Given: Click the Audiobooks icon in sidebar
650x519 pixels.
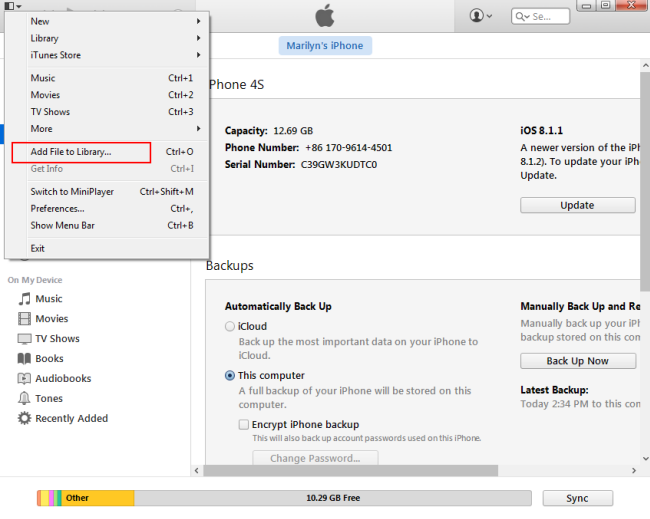Looking at the screenshot, I should click(24, 378).
